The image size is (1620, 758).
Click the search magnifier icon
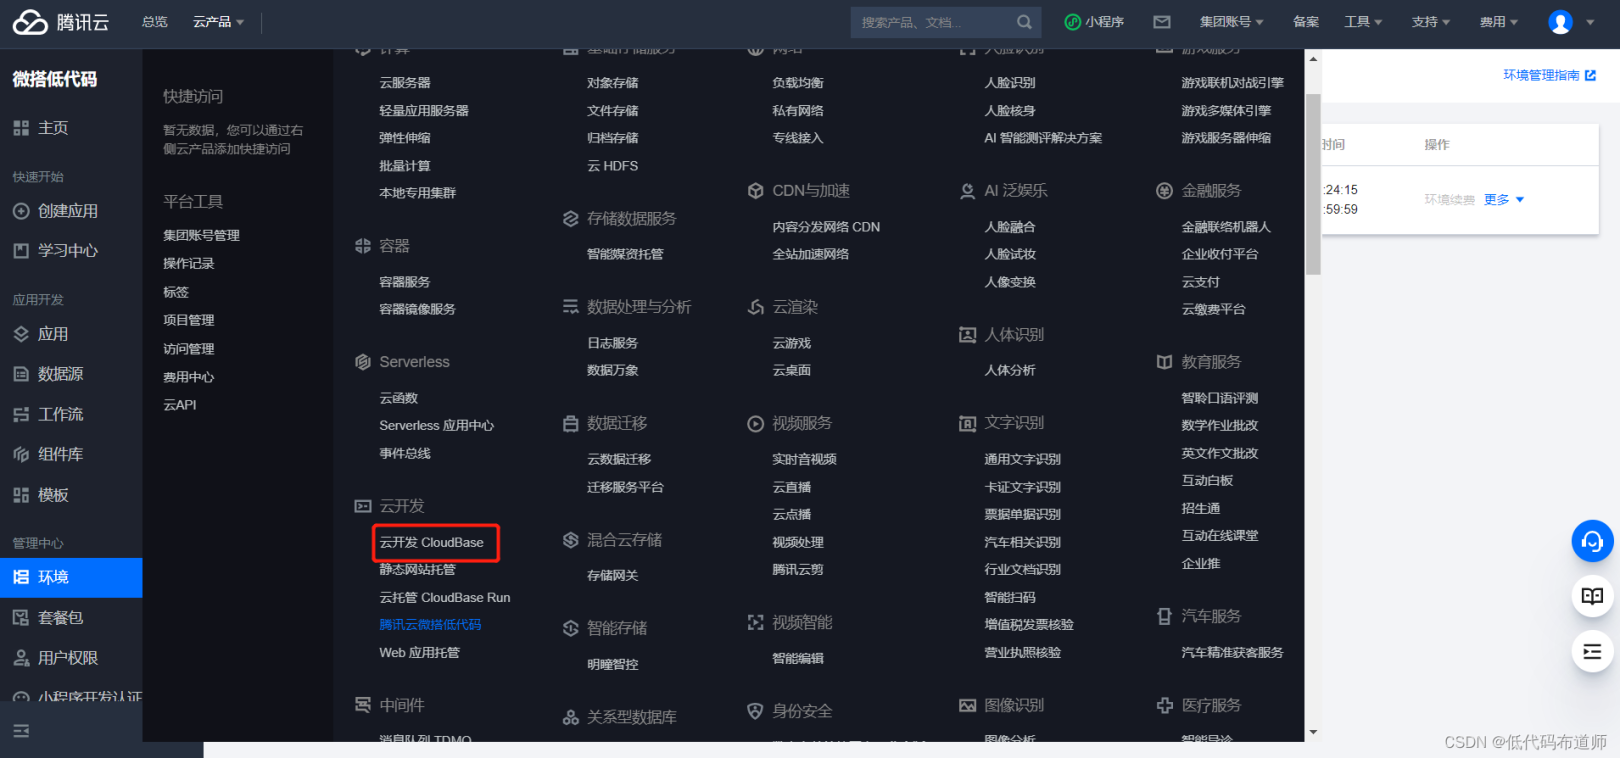(1024, 22)
